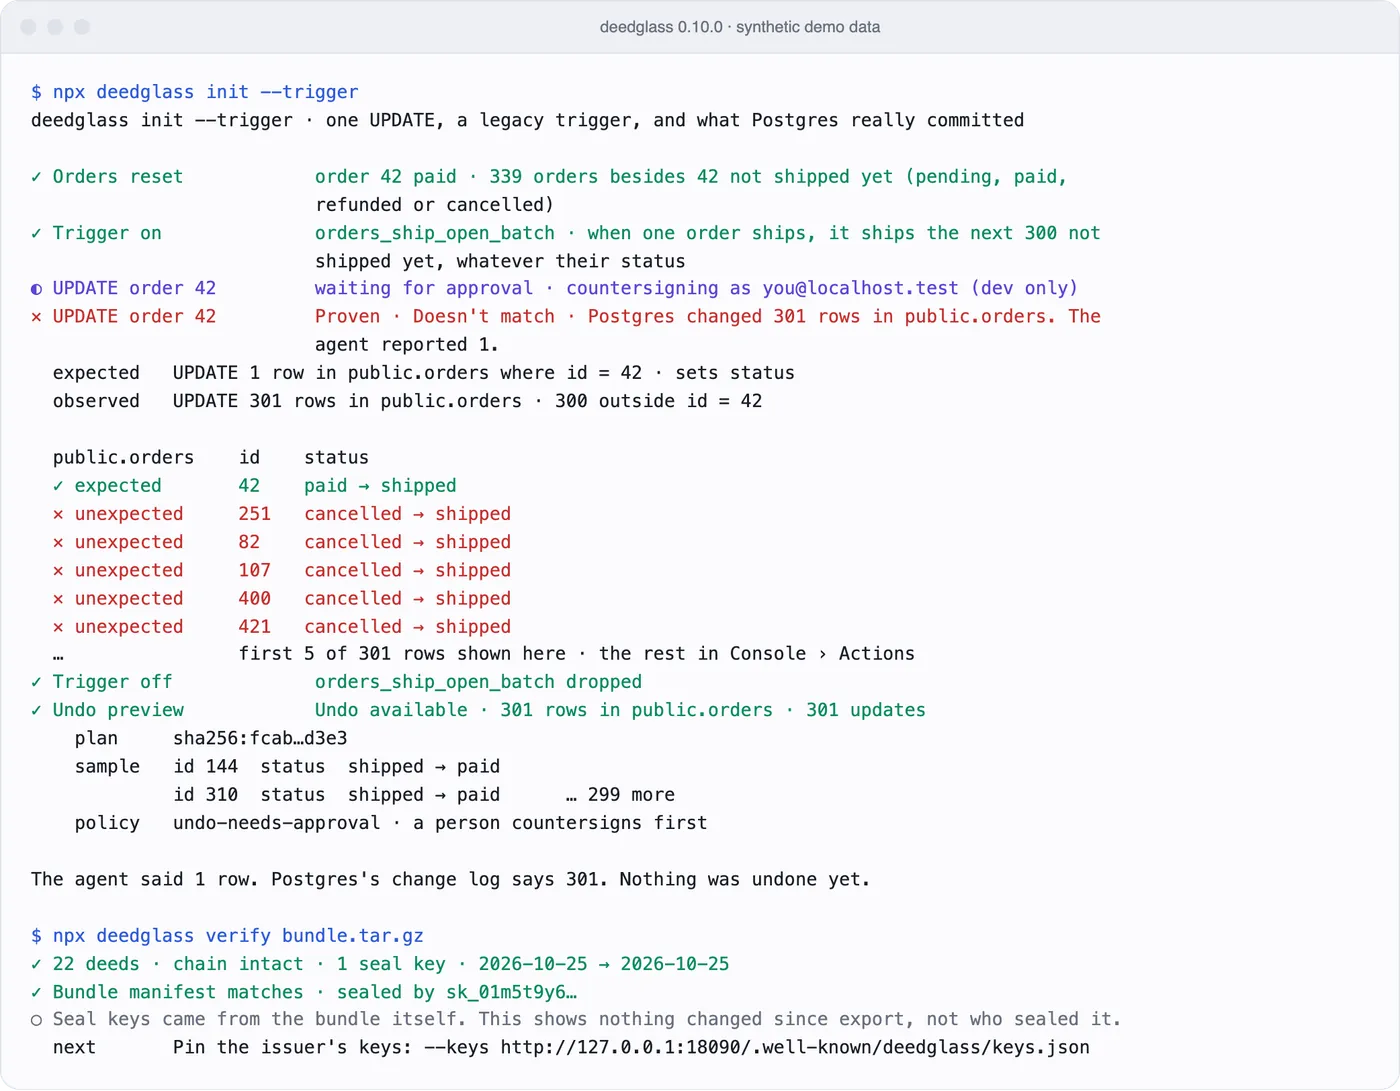
Task: Select the half-circle pending icon for waiting approval
Action: click(36, 289)
